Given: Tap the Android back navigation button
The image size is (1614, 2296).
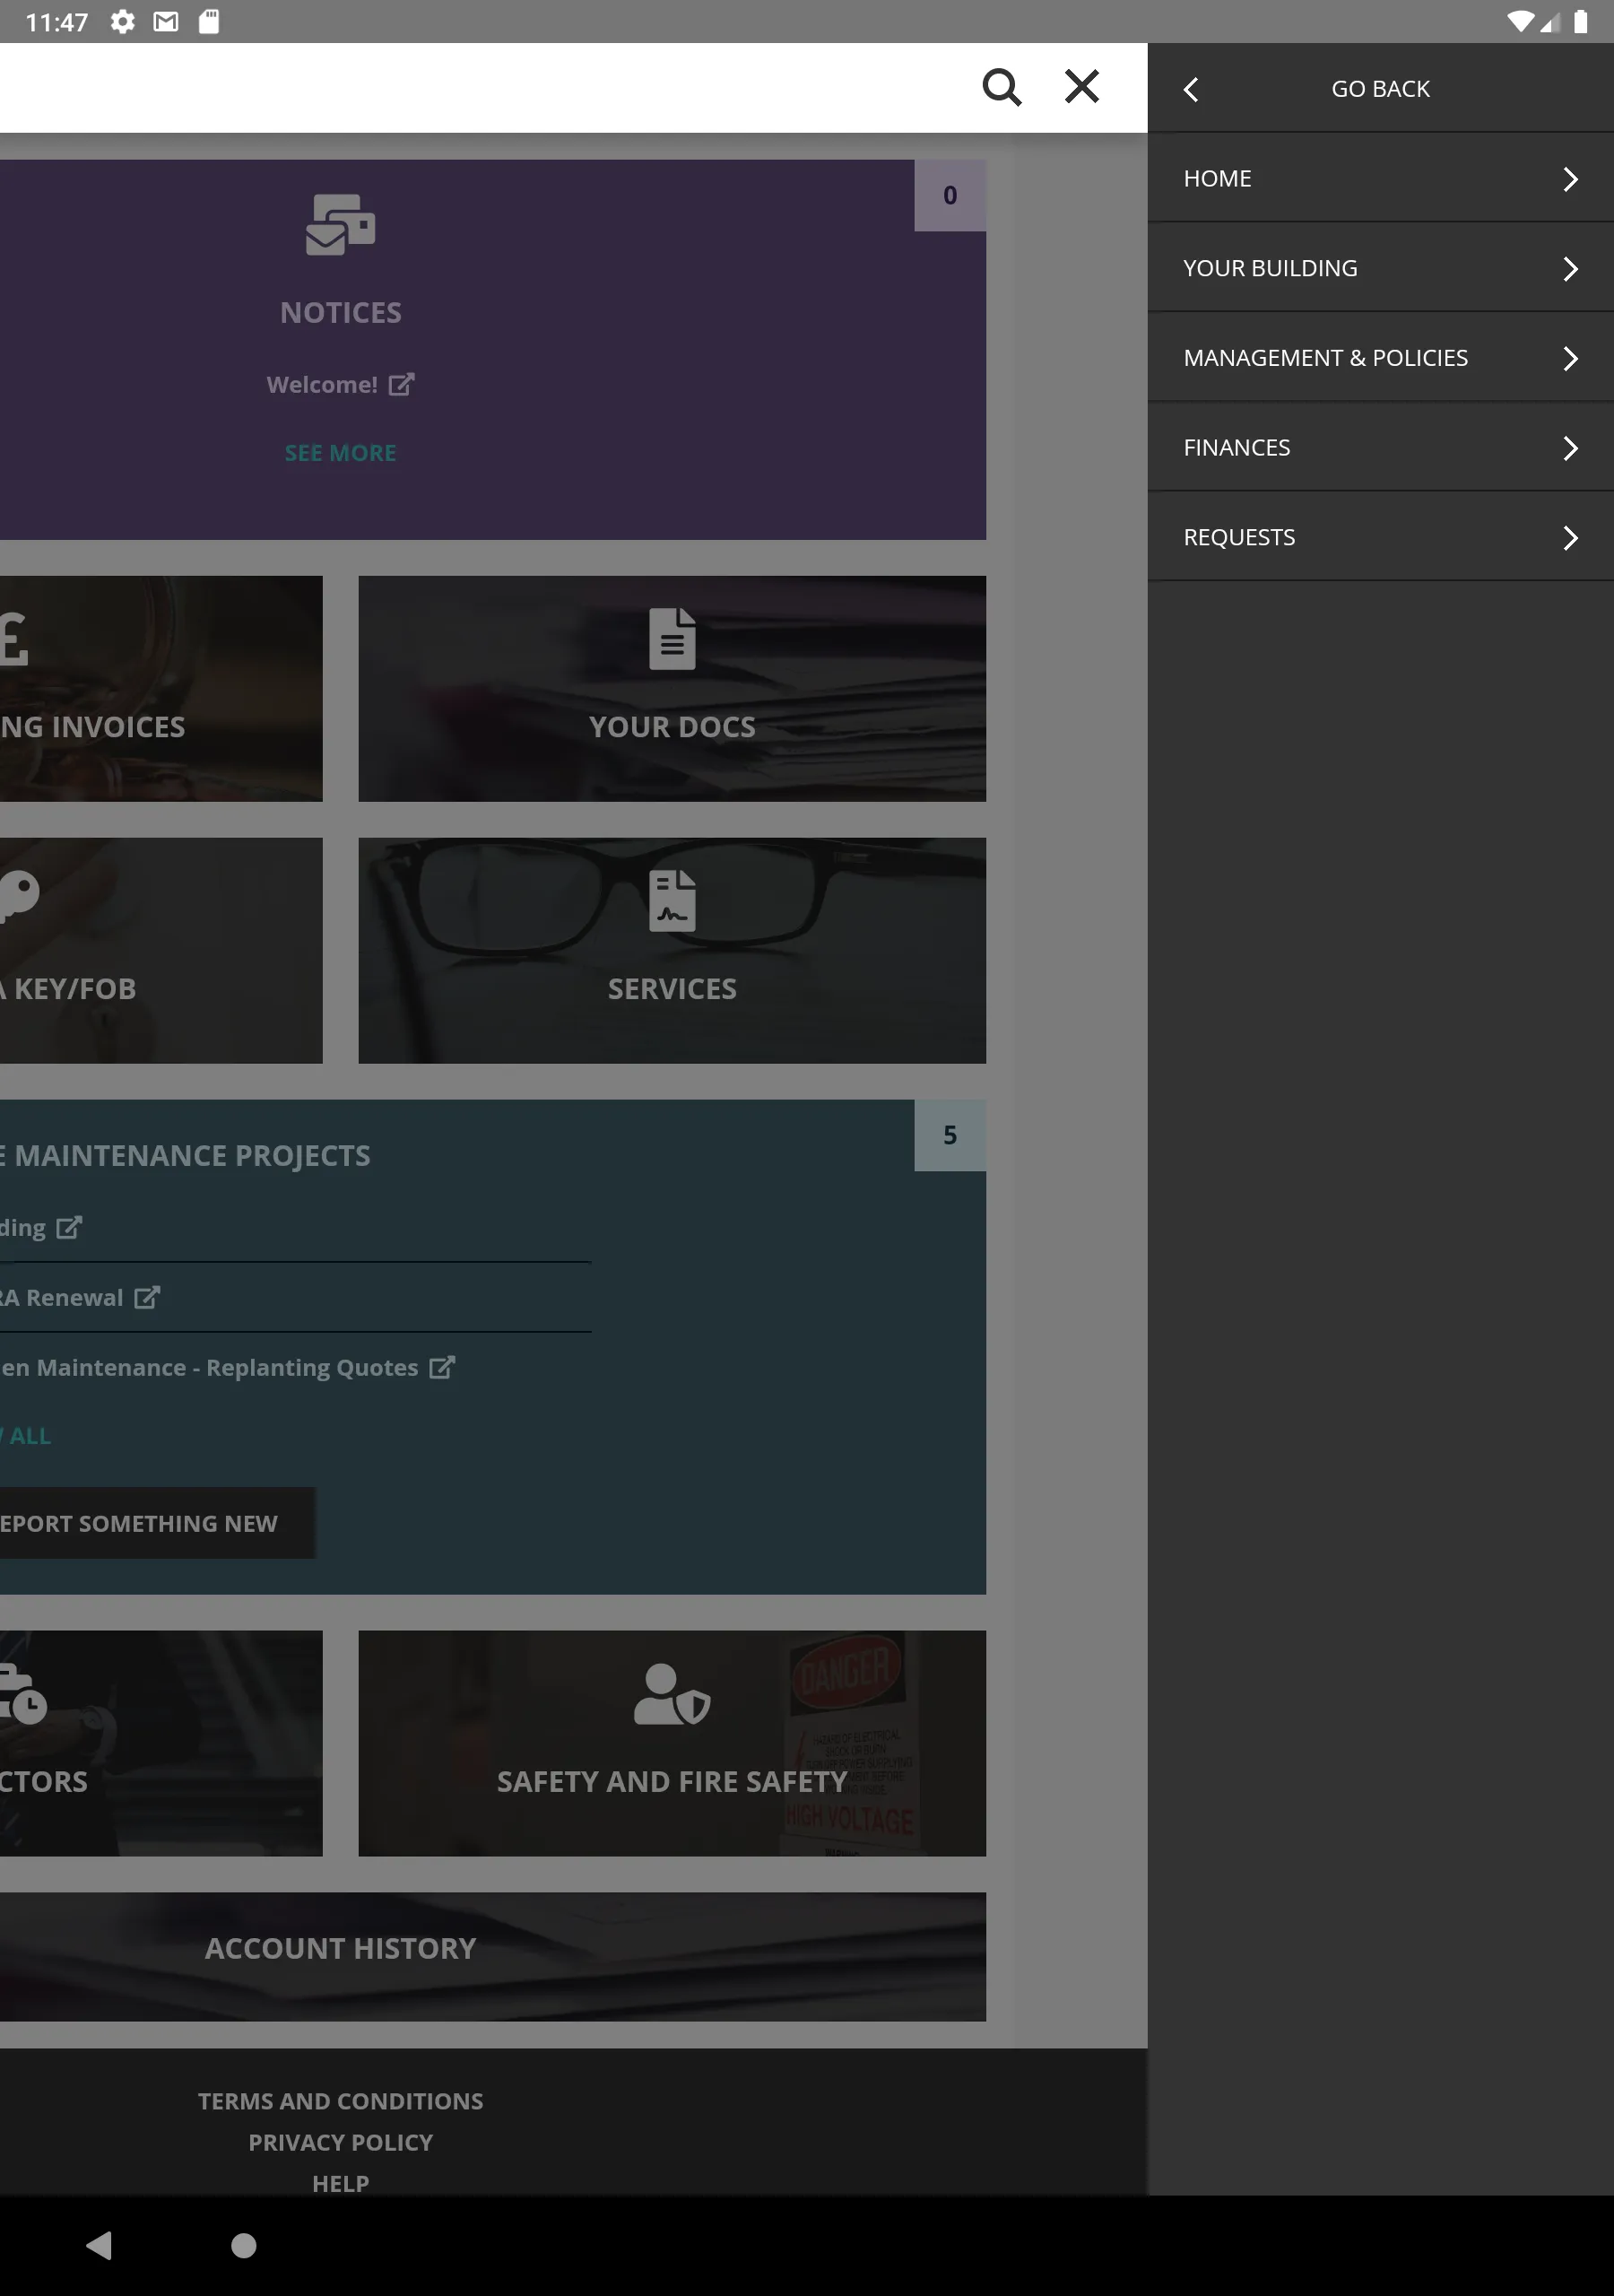Looking at the screenshot, I should 99,2245.
